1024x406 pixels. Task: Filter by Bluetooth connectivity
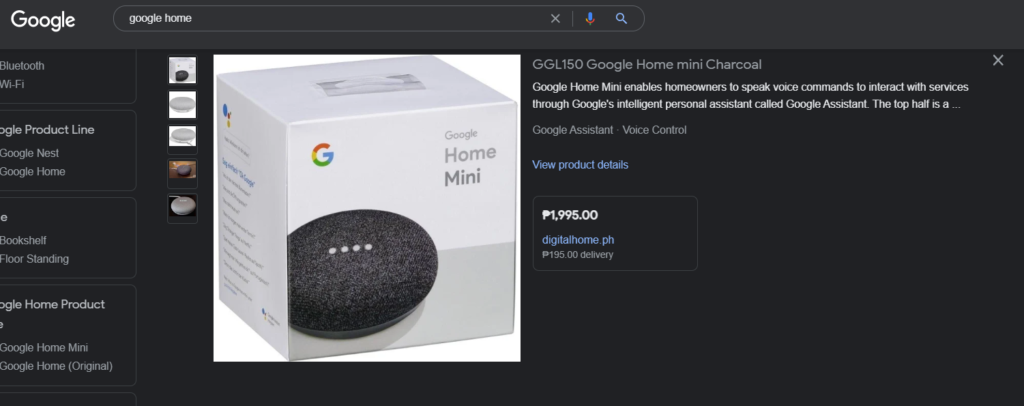click(x=22, y=66)
